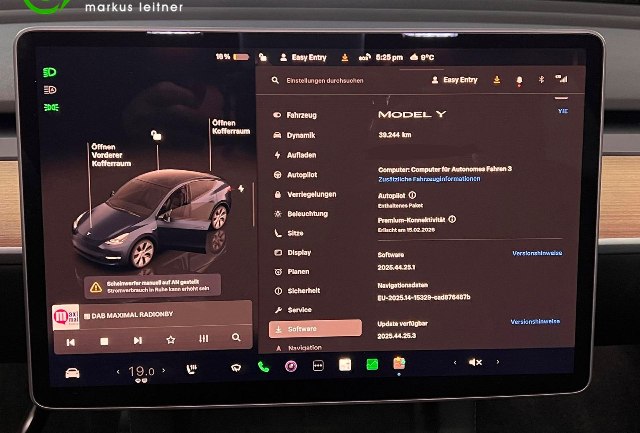Click the download icon in settings header
The height and width of the screenshot is (433, 640).
497,80
